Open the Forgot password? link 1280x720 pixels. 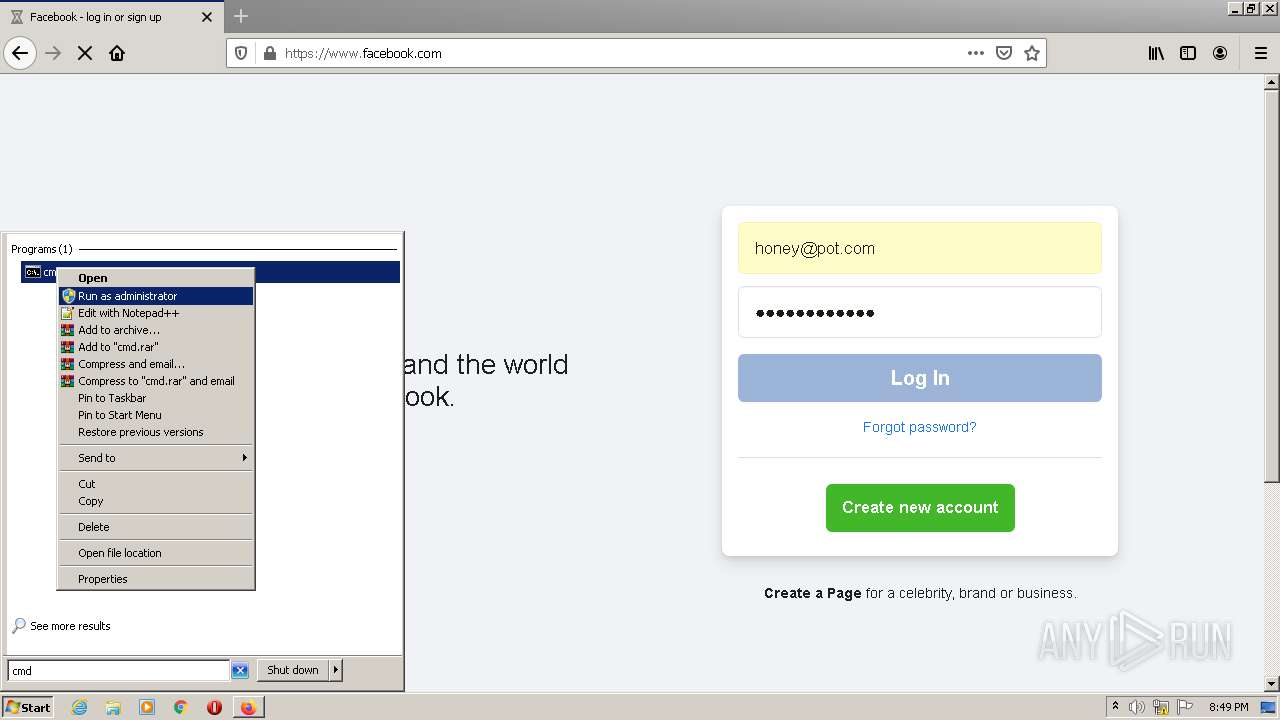click(919, 427)
